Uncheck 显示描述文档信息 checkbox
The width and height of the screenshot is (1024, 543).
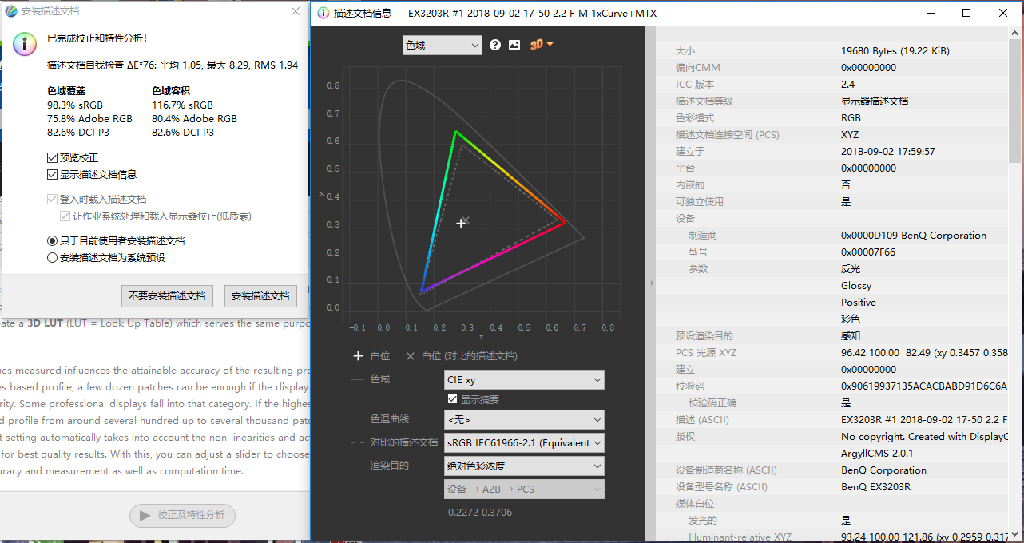(x=53, y=174)
